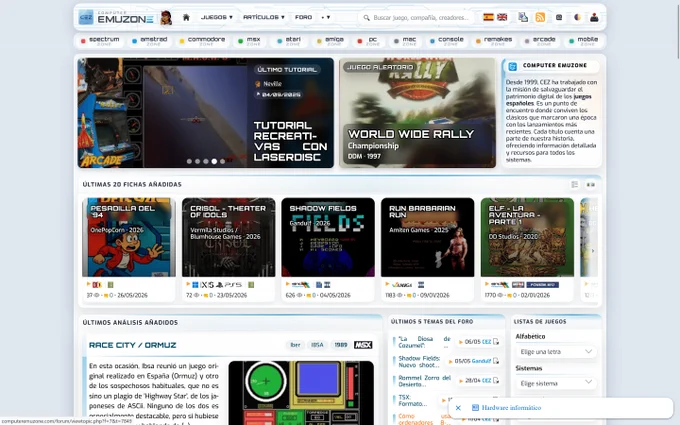Viewport: 680px width, 425px height.
Task: Select third carousel dot
Action: (206, 161)
